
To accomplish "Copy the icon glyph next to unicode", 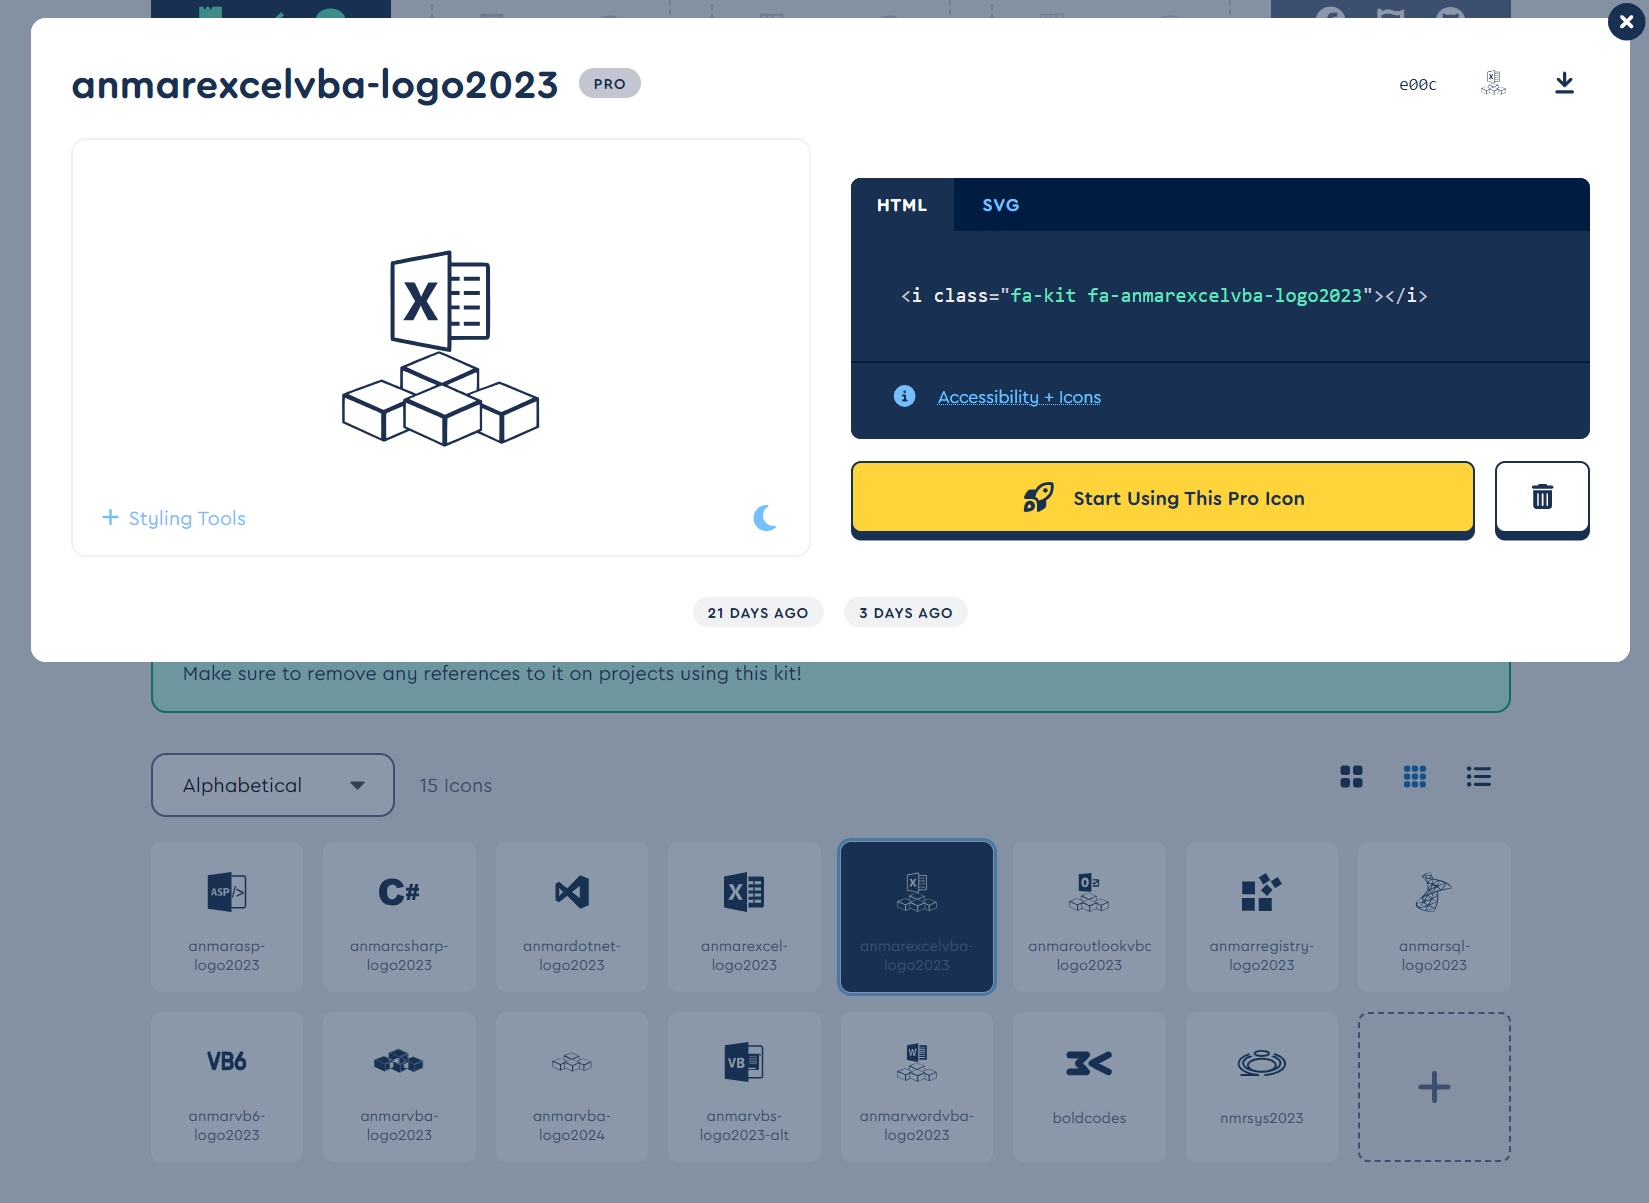I will pos(1493,84).
